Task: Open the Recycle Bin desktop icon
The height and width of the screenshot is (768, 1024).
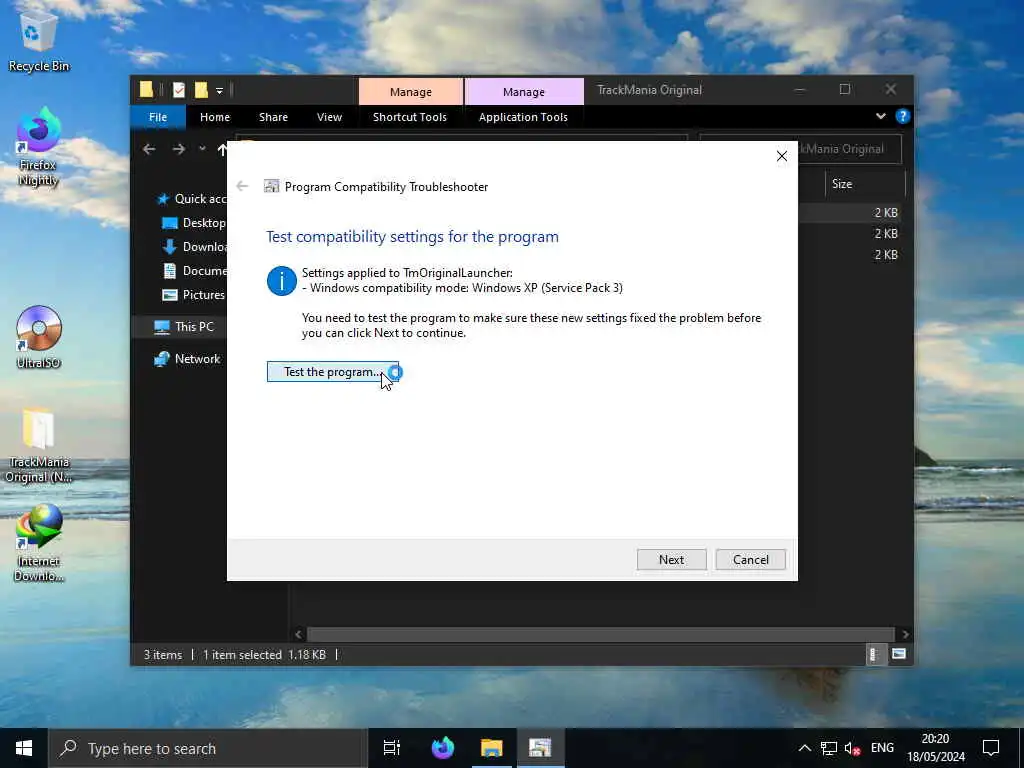Action: tap(39, 44)
